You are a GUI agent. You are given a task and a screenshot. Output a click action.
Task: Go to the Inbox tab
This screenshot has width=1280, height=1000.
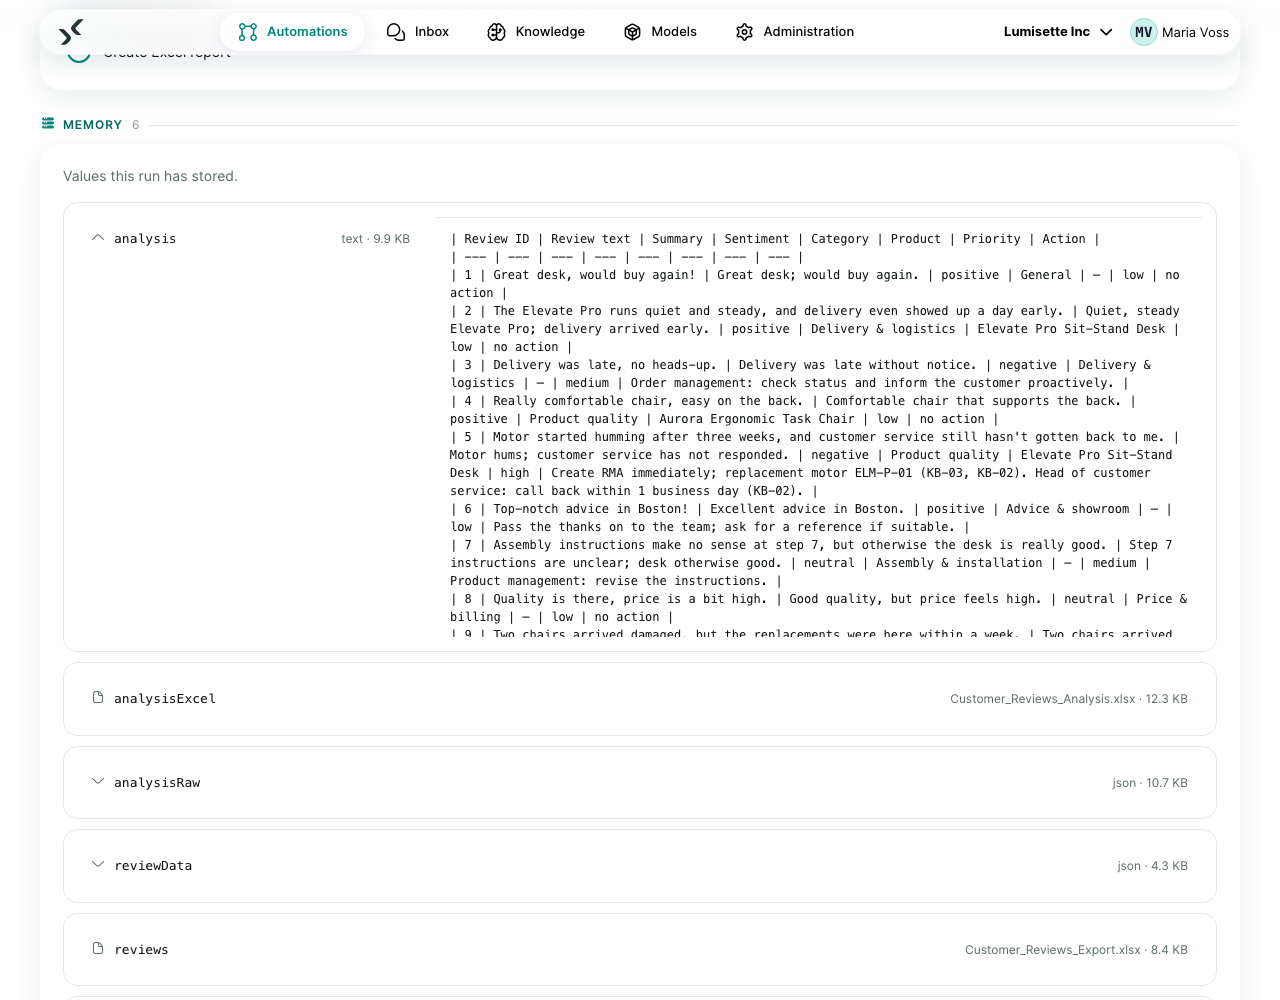[418, 32]
